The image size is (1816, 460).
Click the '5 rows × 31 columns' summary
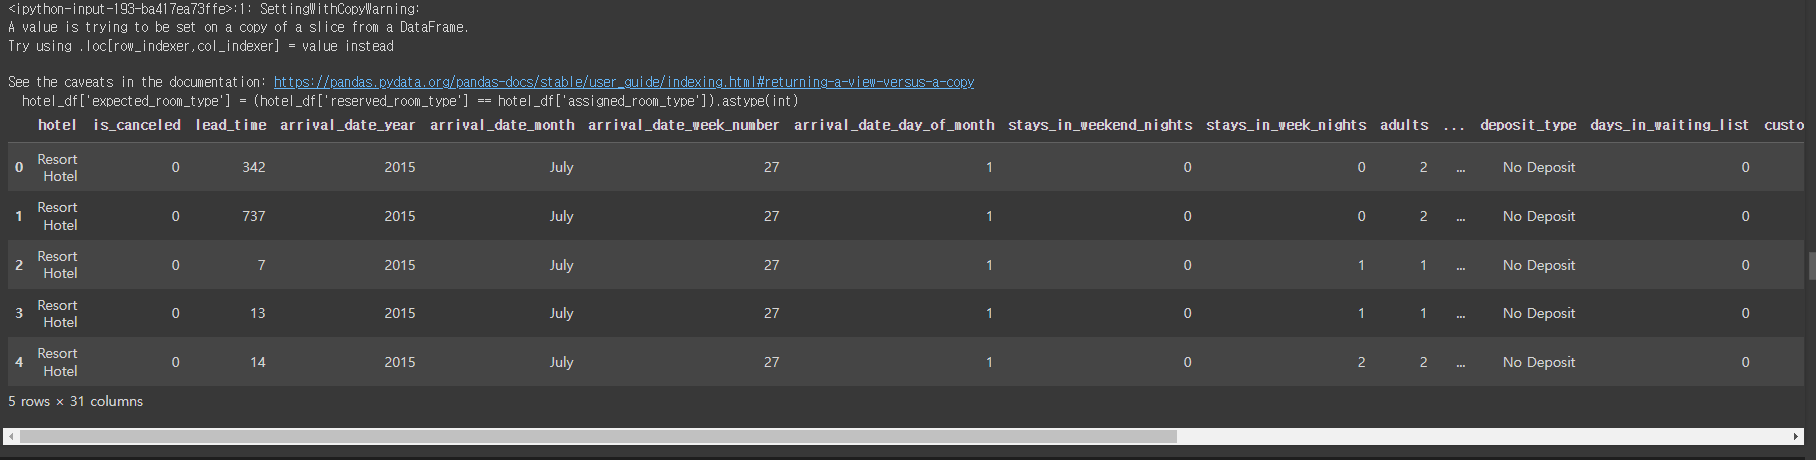coord(75,401)
